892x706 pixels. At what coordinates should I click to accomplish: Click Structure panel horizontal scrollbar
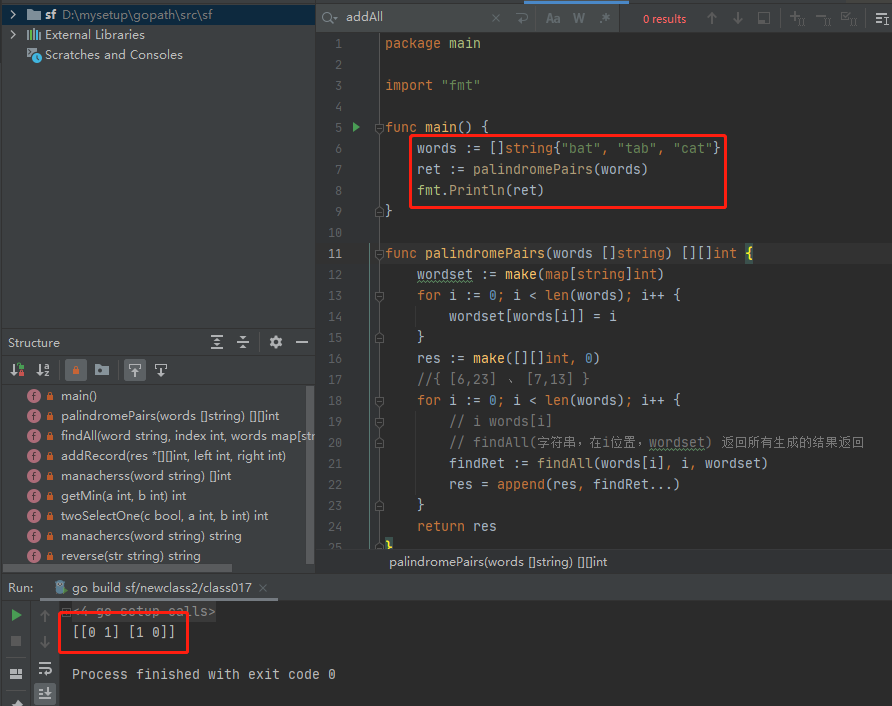(117, 568)
